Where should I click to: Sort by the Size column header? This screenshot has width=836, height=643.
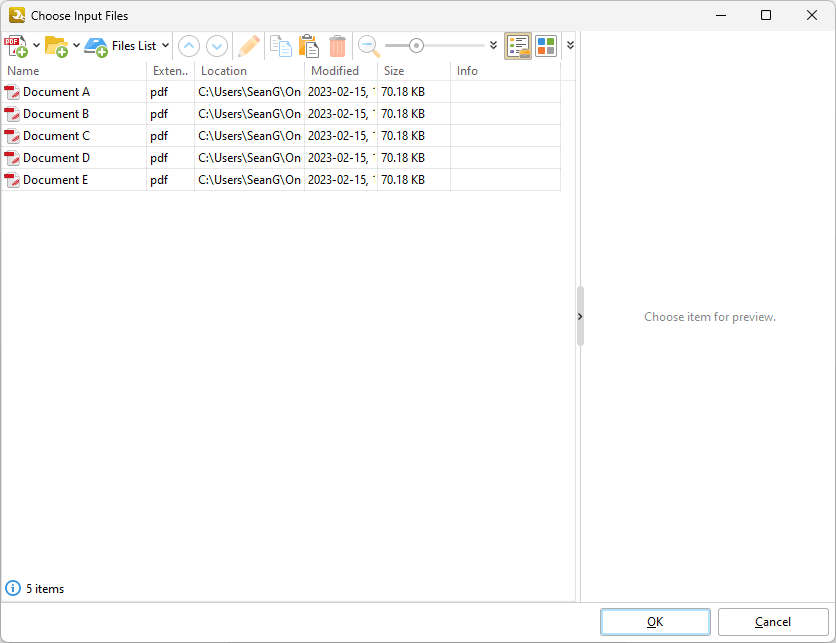pos(414,71)
